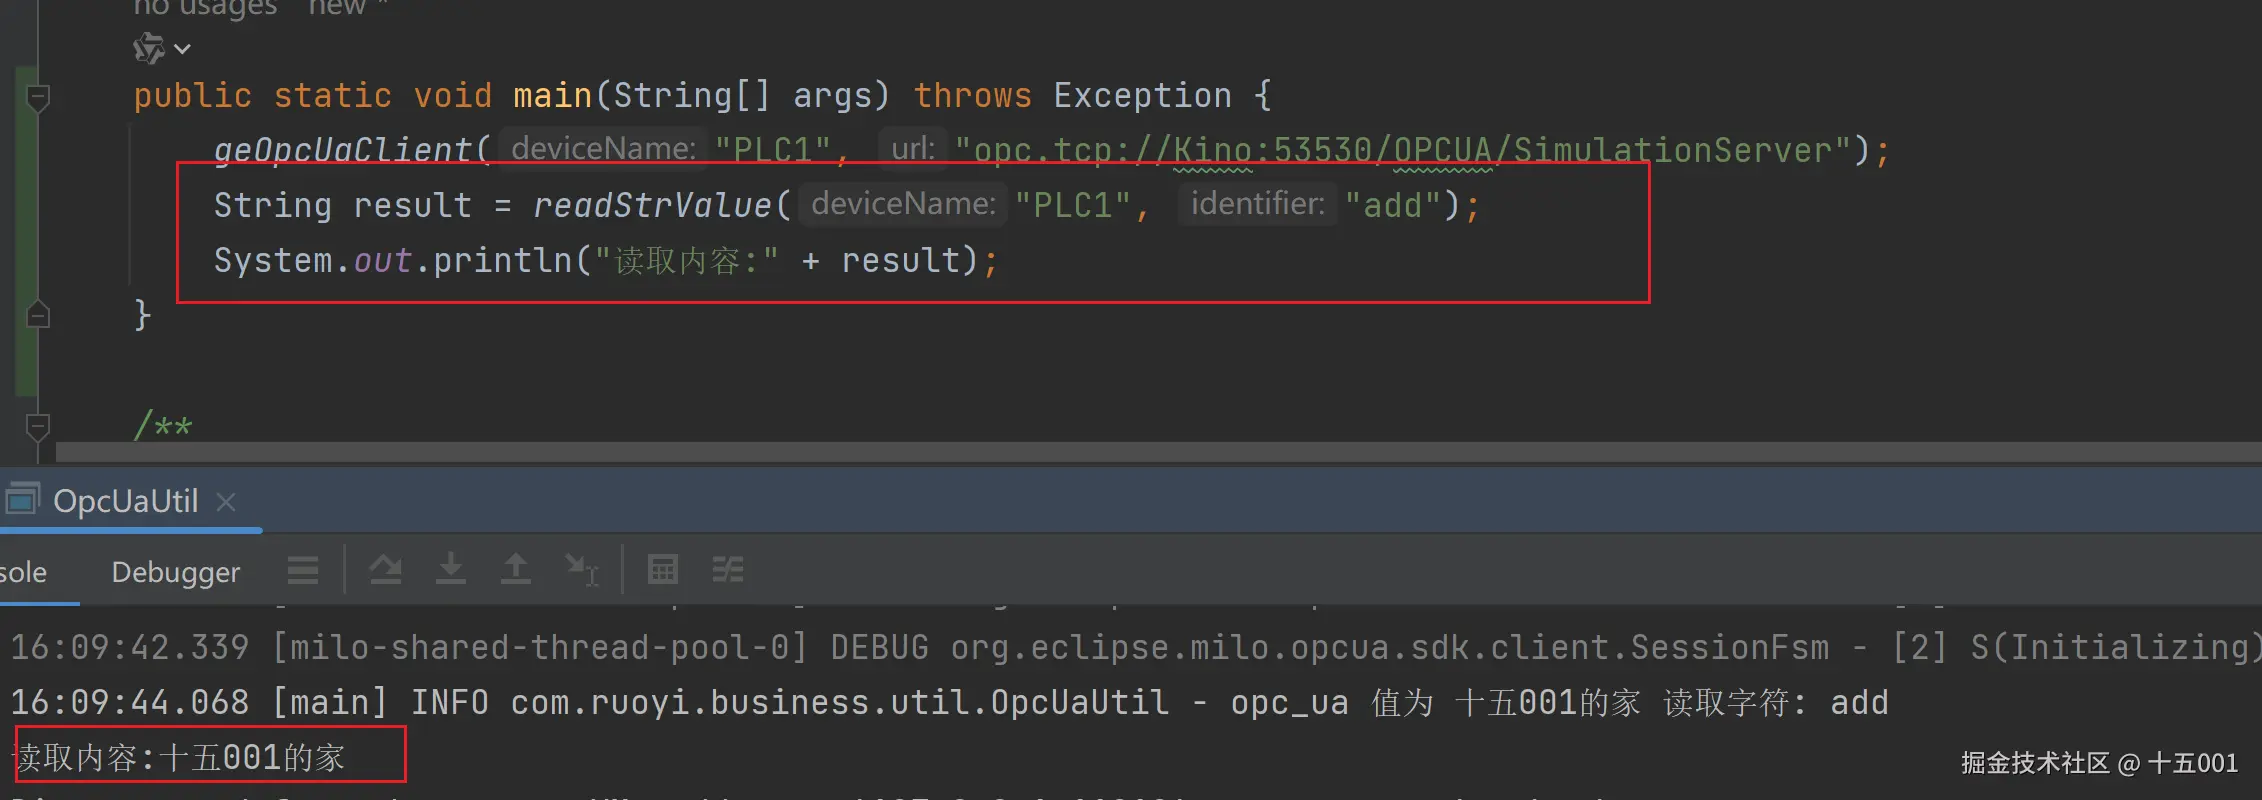Collapse the main method using its fold marker
The image size is (2262, 800).
click(x=38, y=97)
